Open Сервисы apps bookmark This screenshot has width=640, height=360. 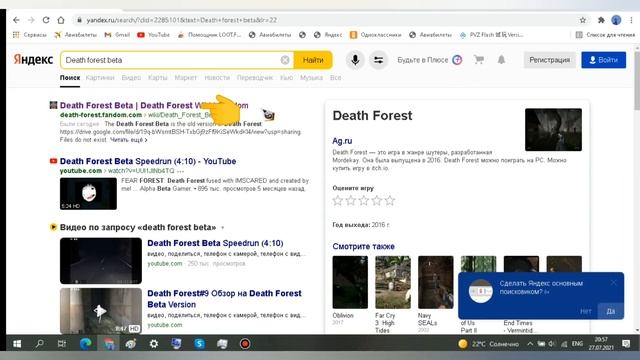tap(29, 35)
